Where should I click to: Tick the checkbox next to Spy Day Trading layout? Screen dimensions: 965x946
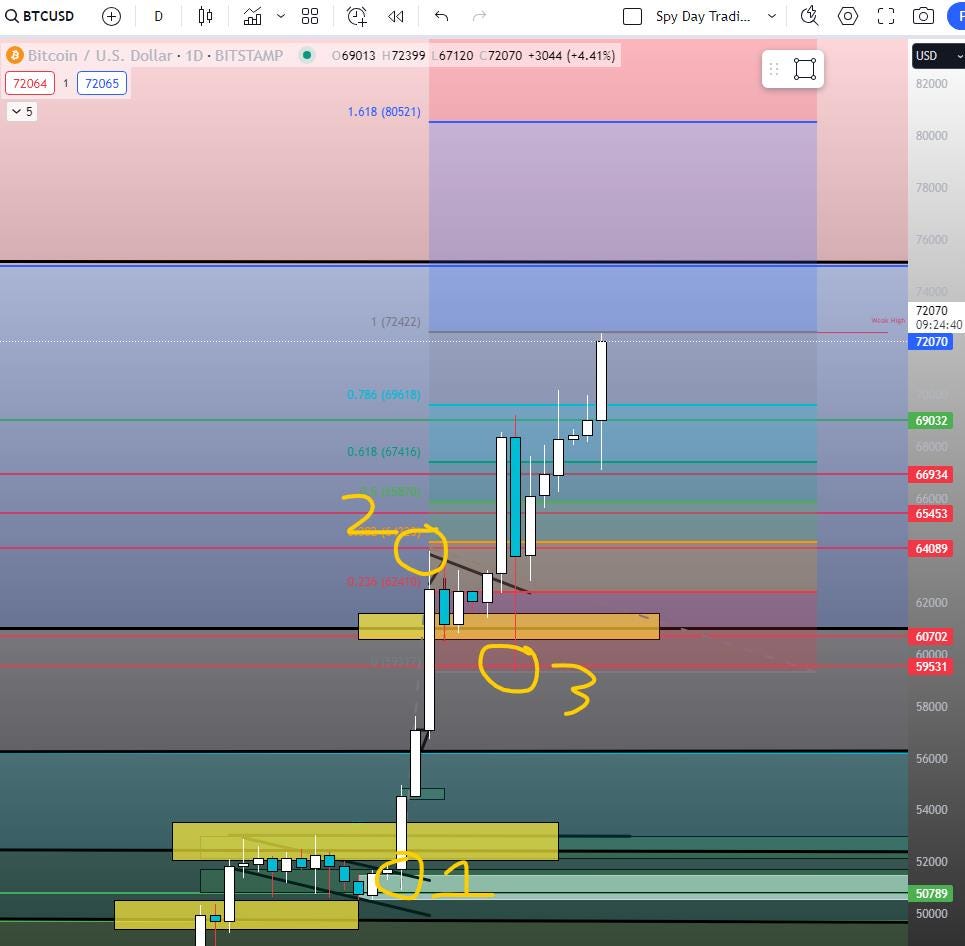631,16
